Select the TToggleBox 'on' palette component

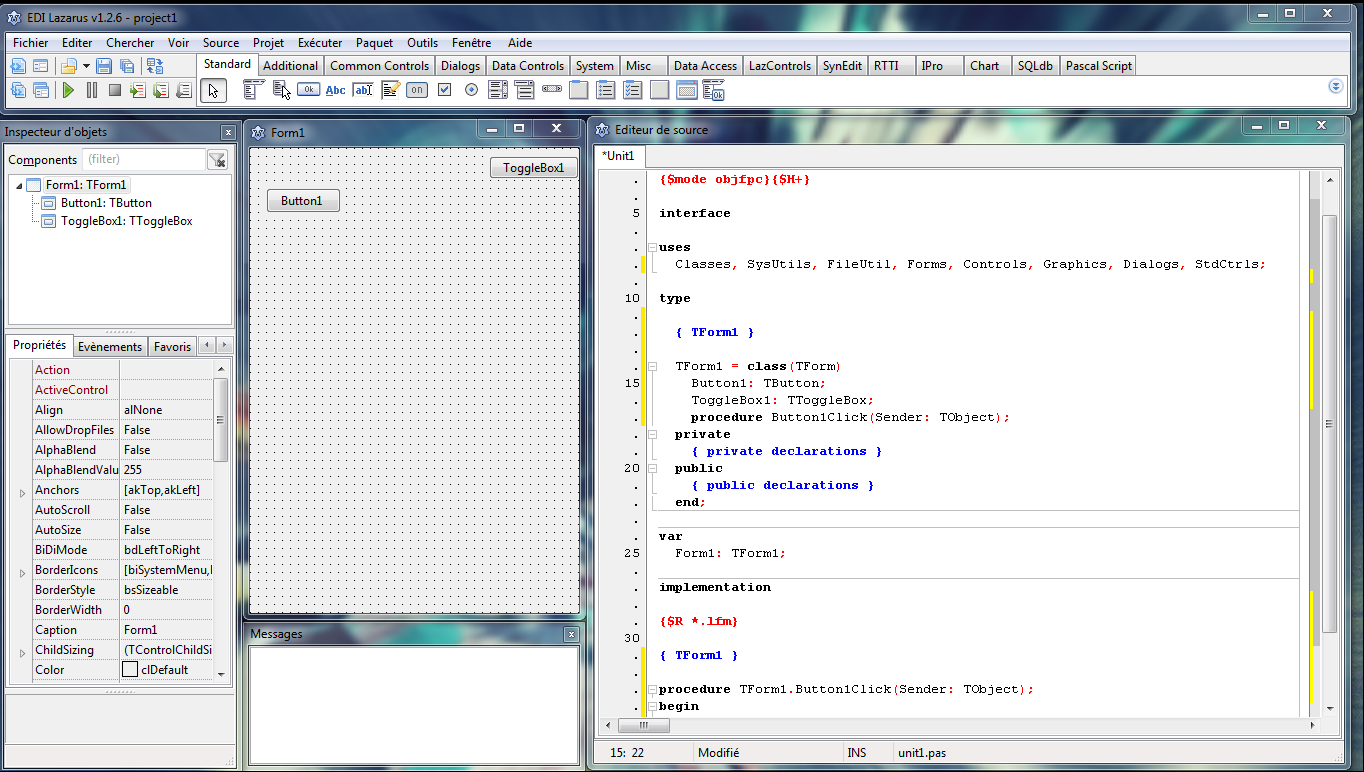[x=417, y=90]
